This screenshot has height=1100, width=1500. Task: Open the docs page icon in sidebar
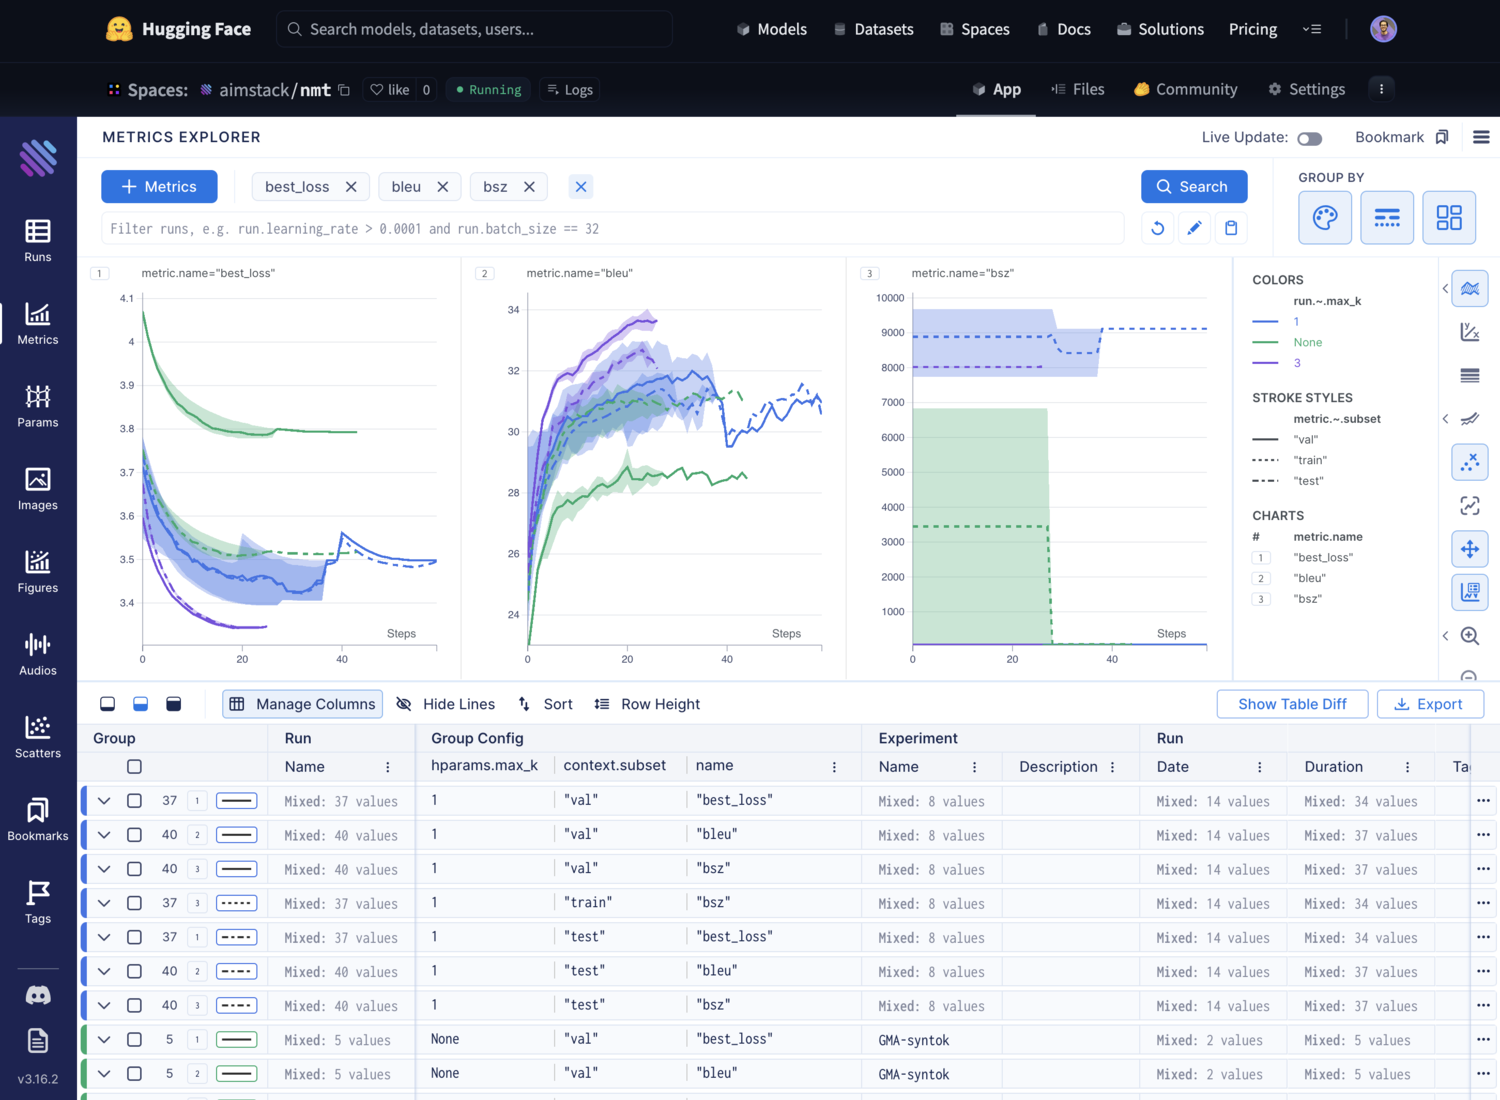(38, 1041)
